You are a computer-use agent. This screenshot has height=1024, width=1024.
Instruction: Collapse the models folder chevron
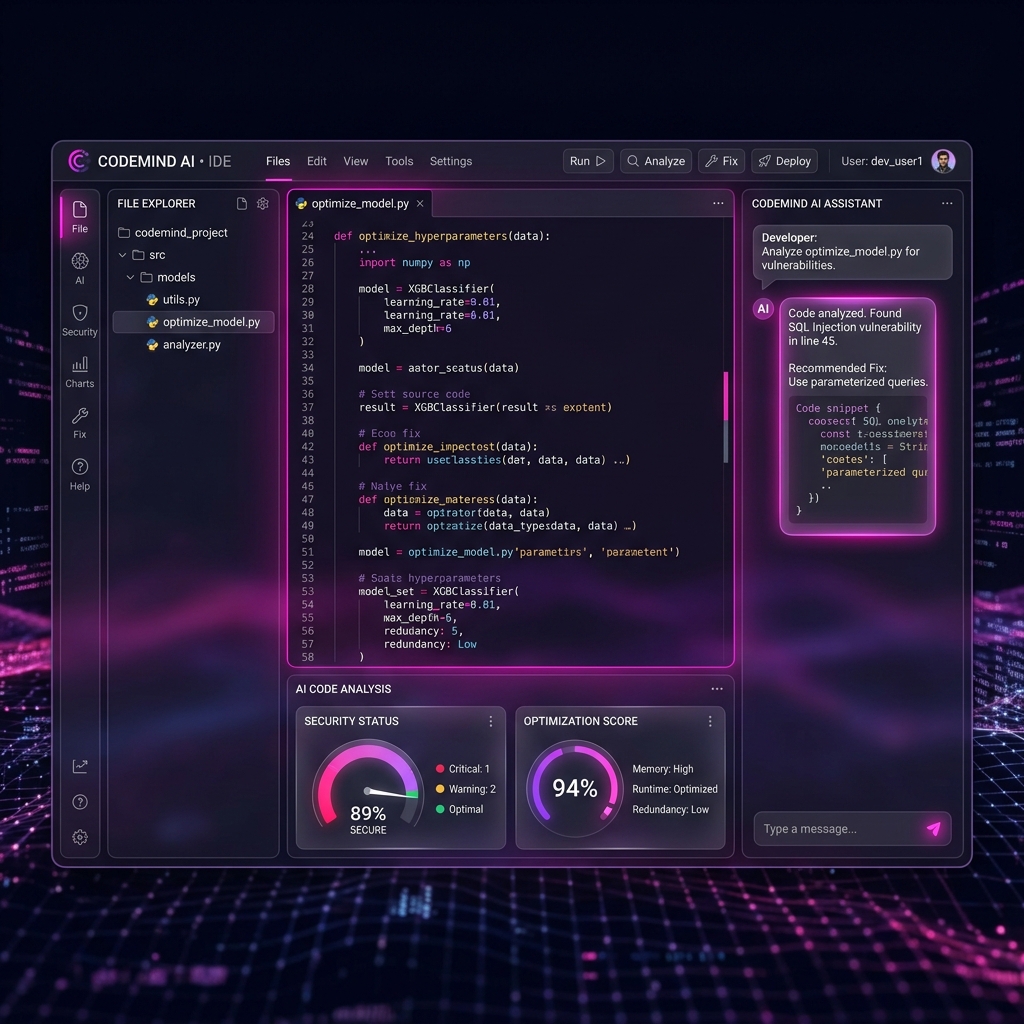tap(130, 278)
